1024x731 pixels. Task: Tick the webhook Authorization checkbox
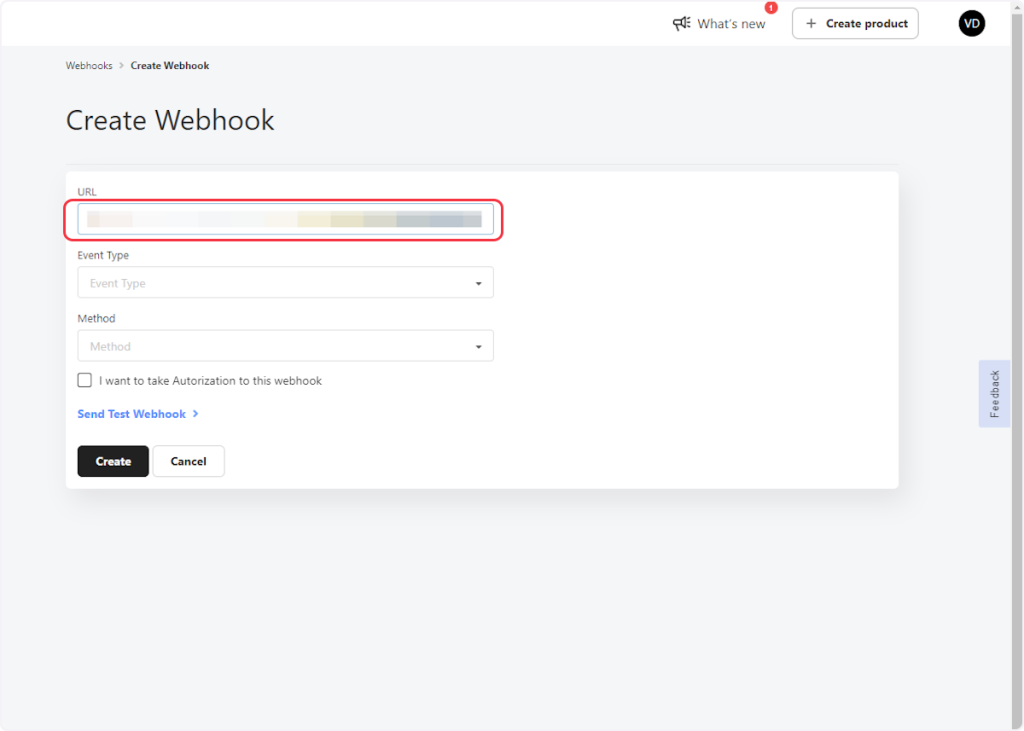click(85, 381)
